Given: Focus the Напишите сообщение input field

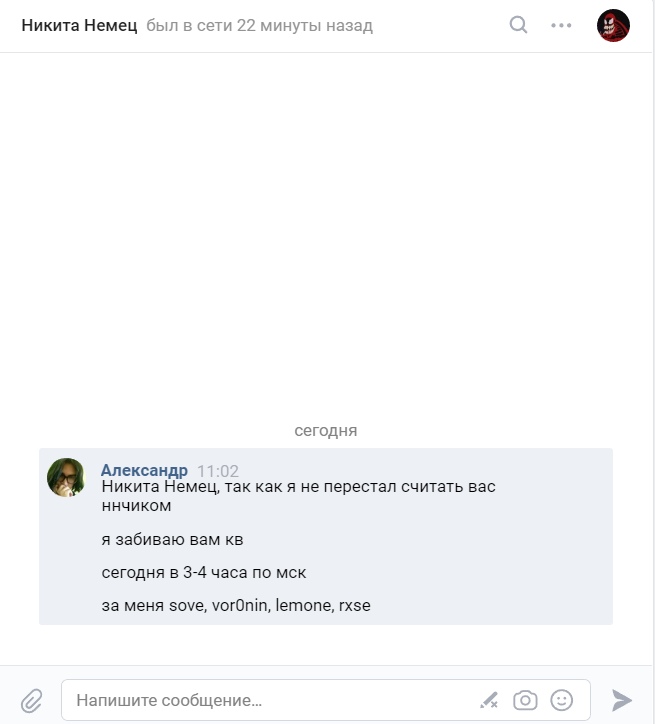Looking at the screenshot, I should click(272, 700).
